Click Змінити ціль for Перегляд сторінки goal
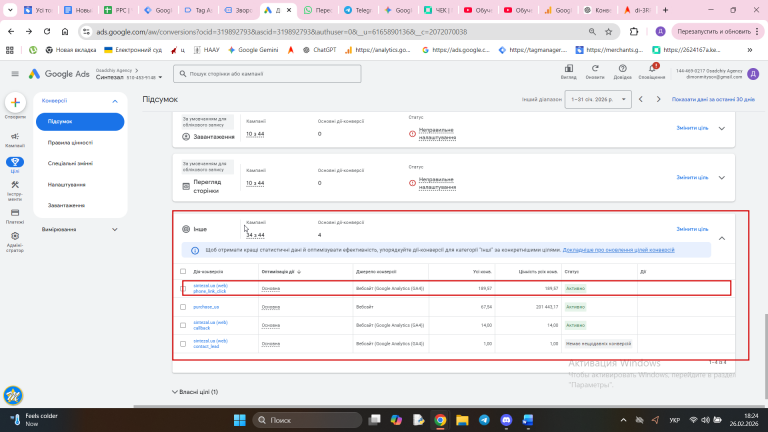 [692, 177]
